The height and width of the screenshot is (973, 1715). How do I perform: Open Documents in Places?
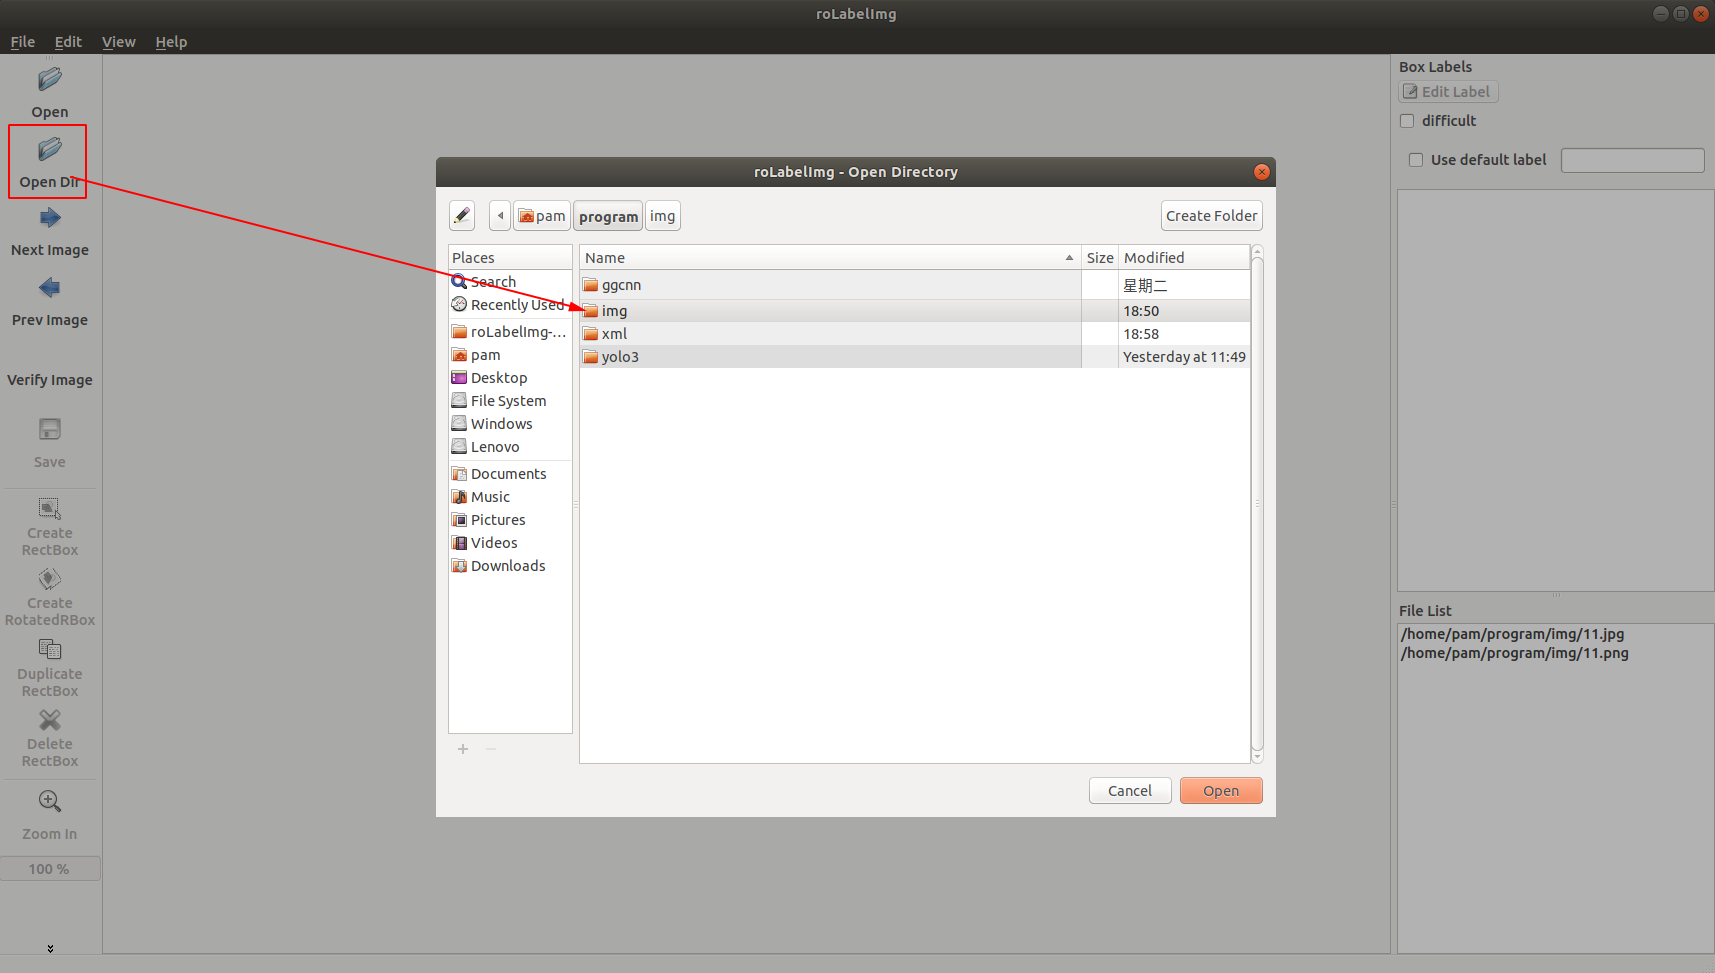[510, 474]
